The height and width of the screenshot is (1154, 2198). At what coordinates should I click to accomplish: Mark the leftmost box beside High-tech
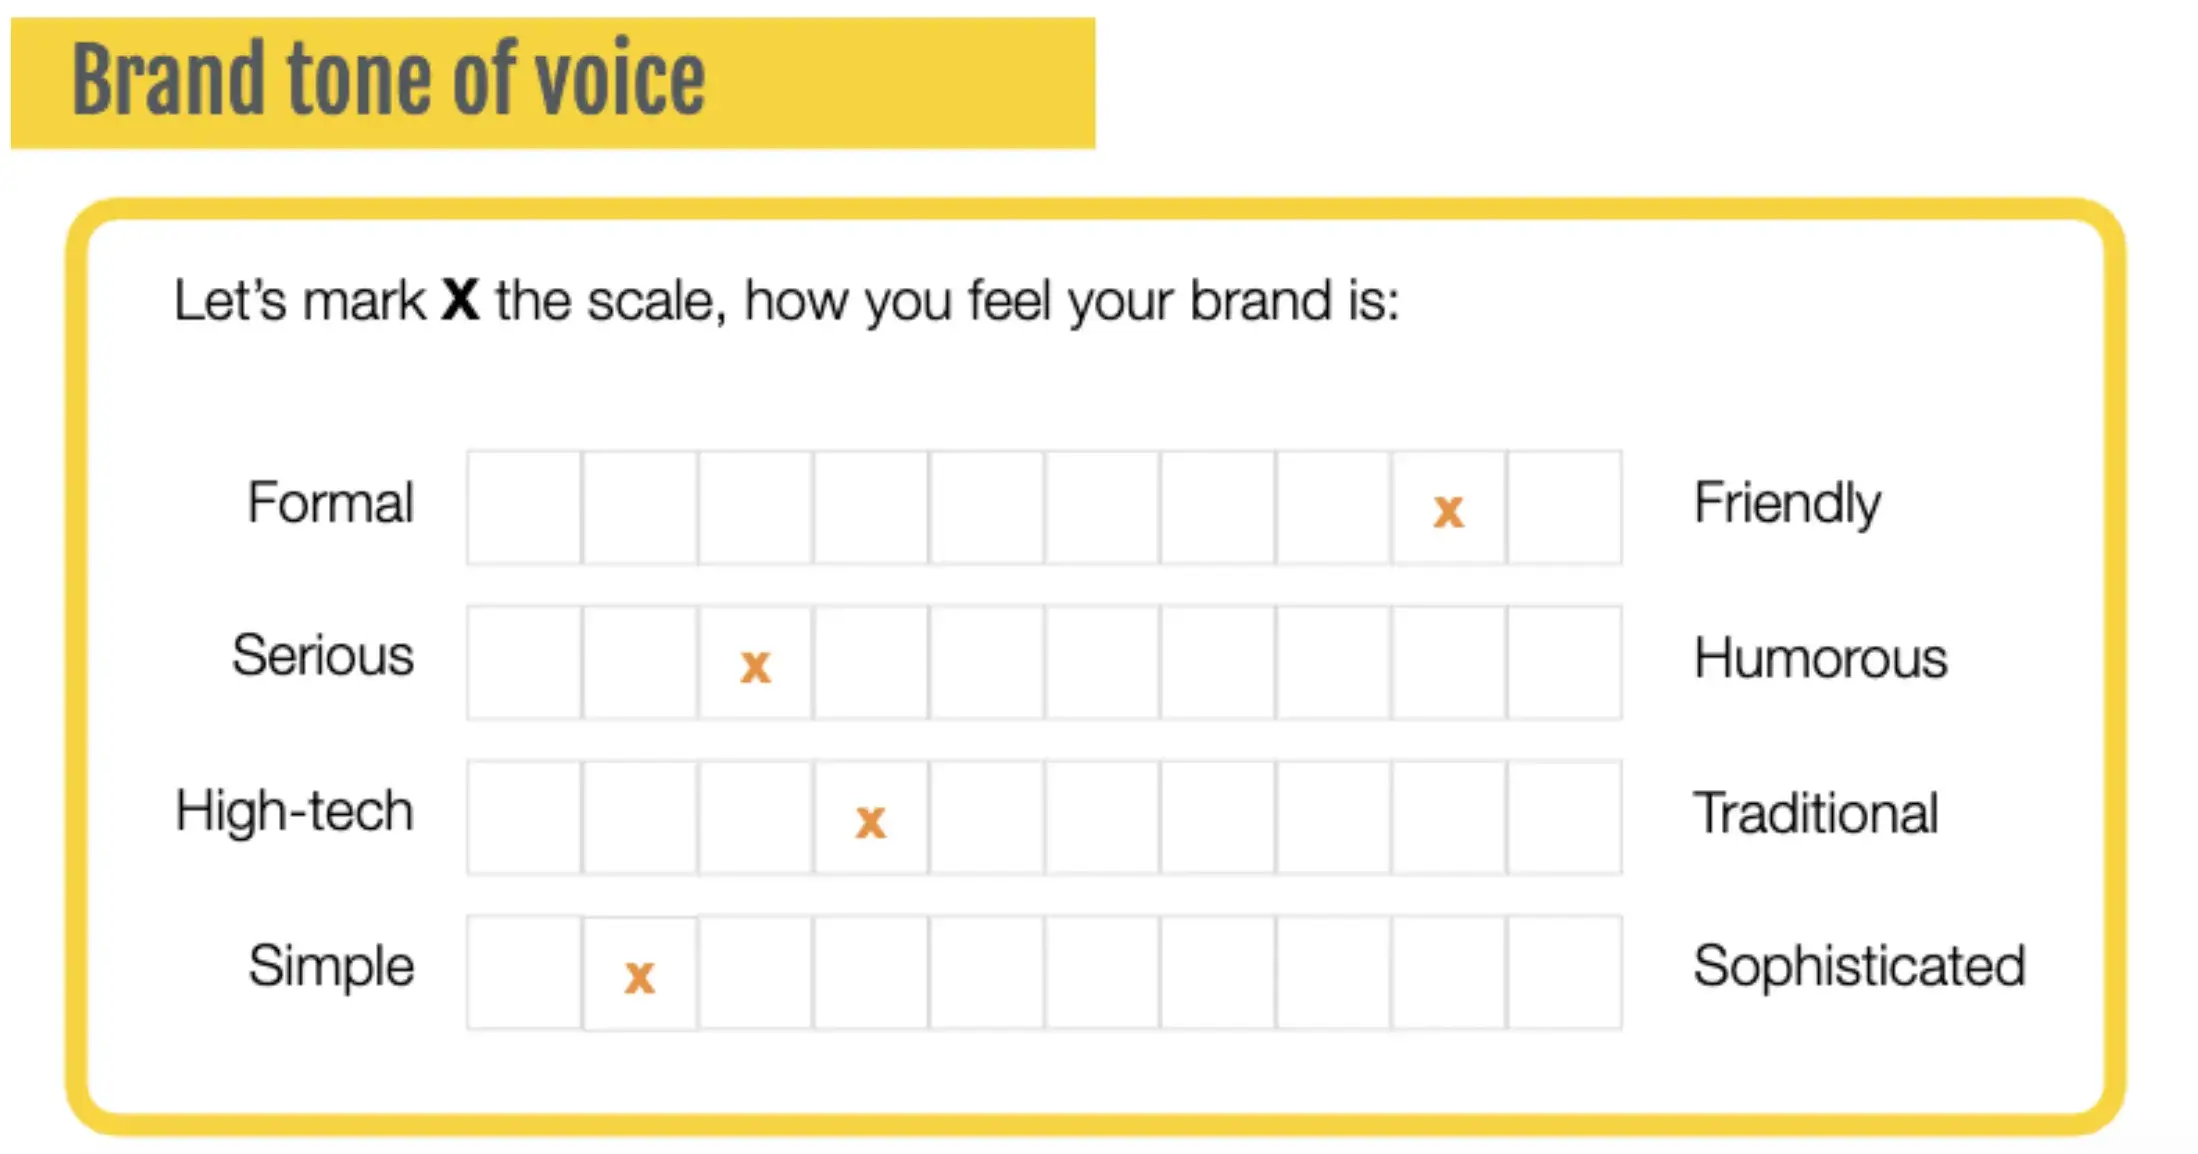click(x=524, y=818)
